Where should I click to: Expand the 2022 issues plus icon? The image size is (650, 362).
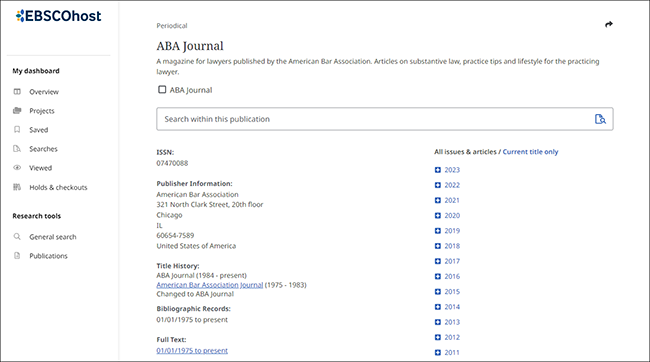438,185
